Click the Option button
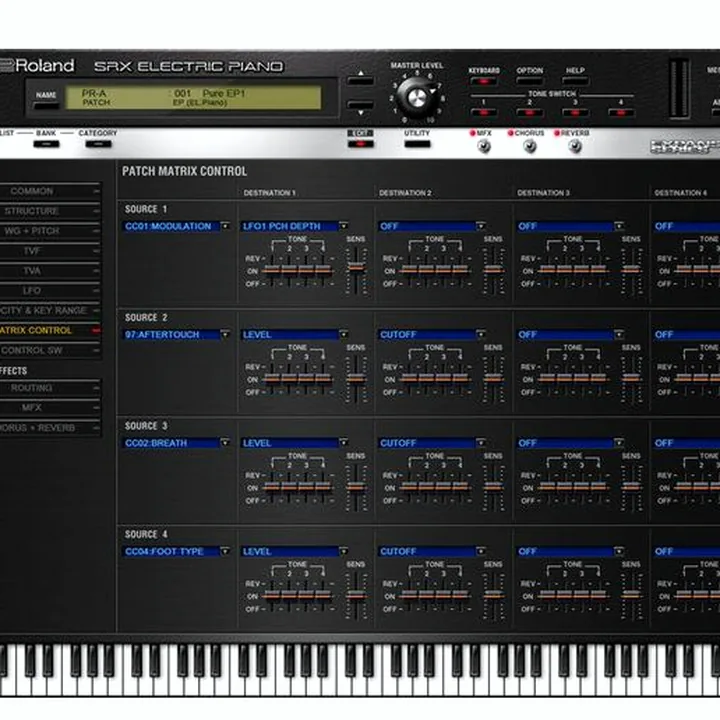This screenshot has width=720, height=720. [529, 81]
